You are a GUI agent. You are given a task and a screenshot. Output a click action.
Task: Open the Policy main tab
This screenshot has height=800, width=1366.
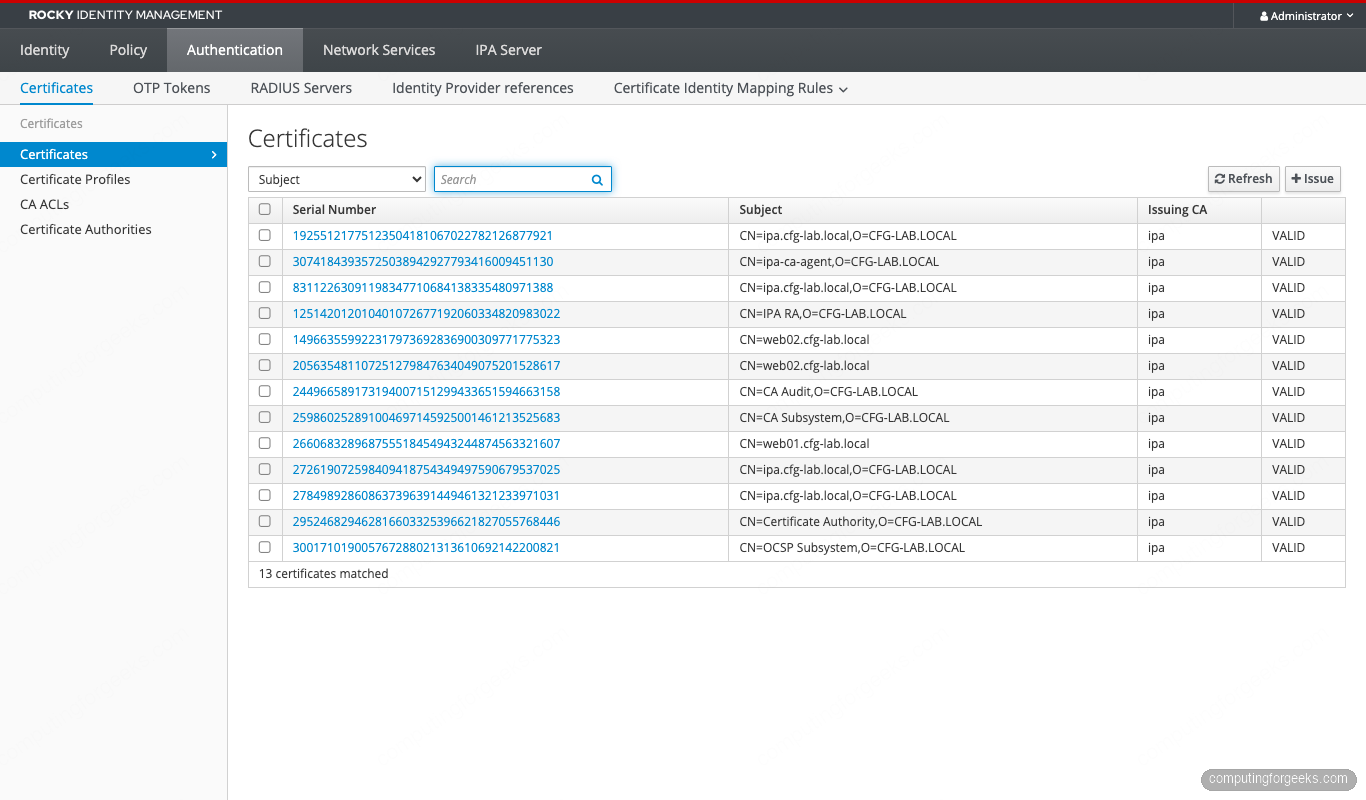128,50
